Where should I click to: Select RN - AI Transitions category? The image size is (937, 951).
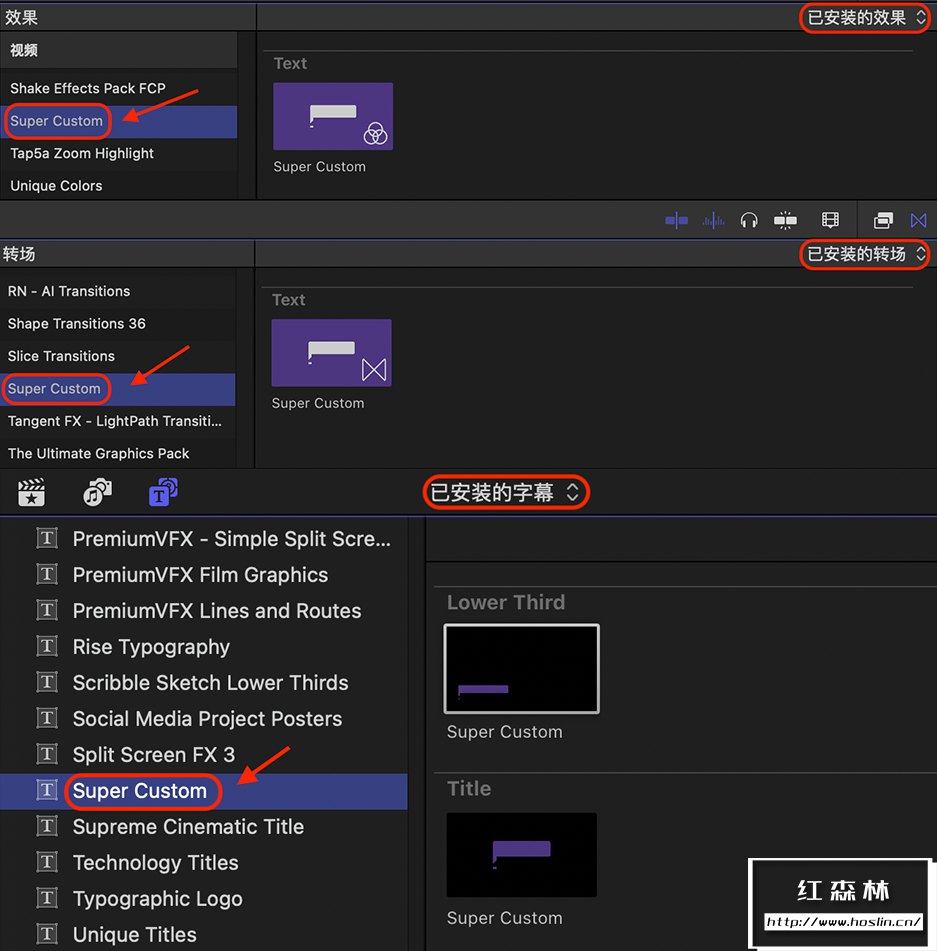[x=118, y=291]
